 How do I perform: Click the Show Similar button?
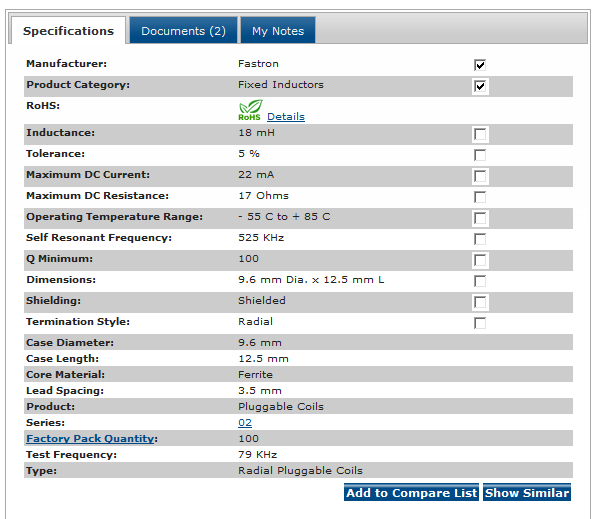pyautogui.click(x=527, y=492)
